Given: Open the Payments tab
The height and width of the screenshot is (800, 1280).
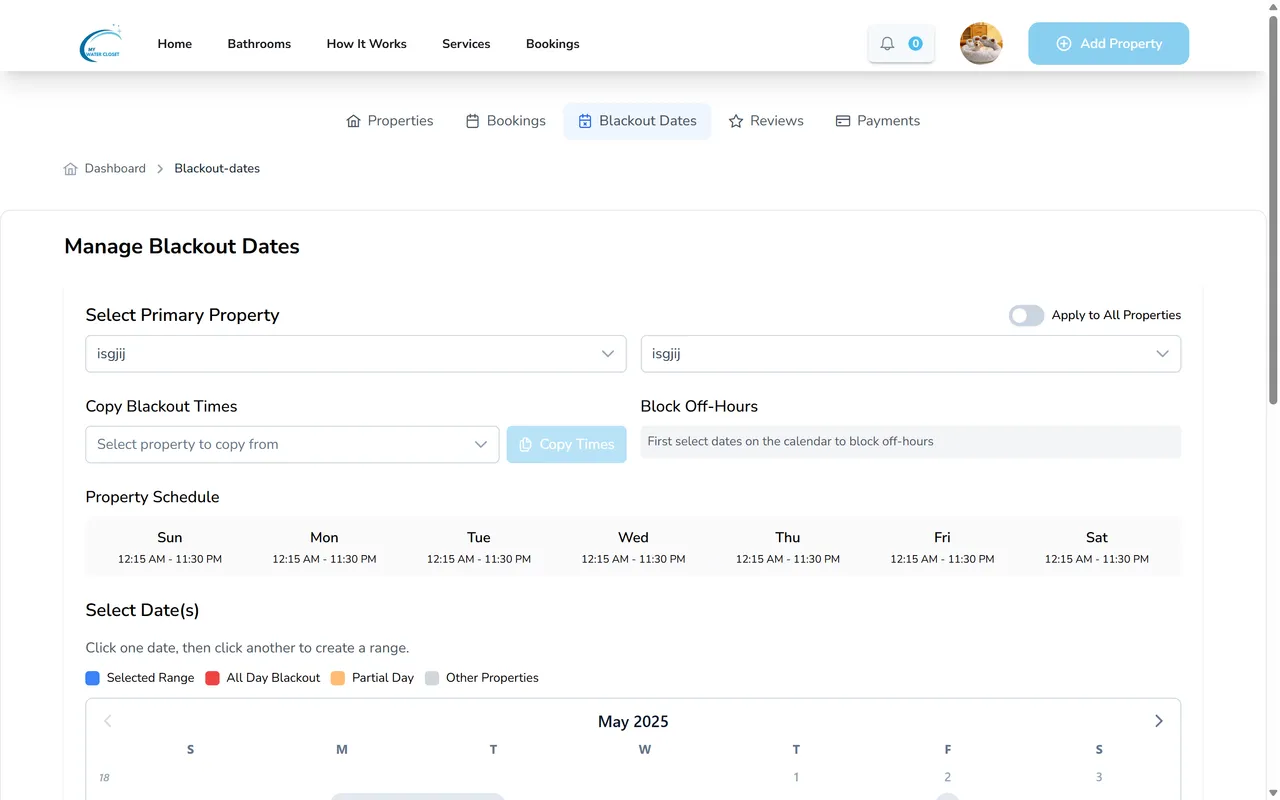Looking at the screenshot, I should (x=877, y=121).
